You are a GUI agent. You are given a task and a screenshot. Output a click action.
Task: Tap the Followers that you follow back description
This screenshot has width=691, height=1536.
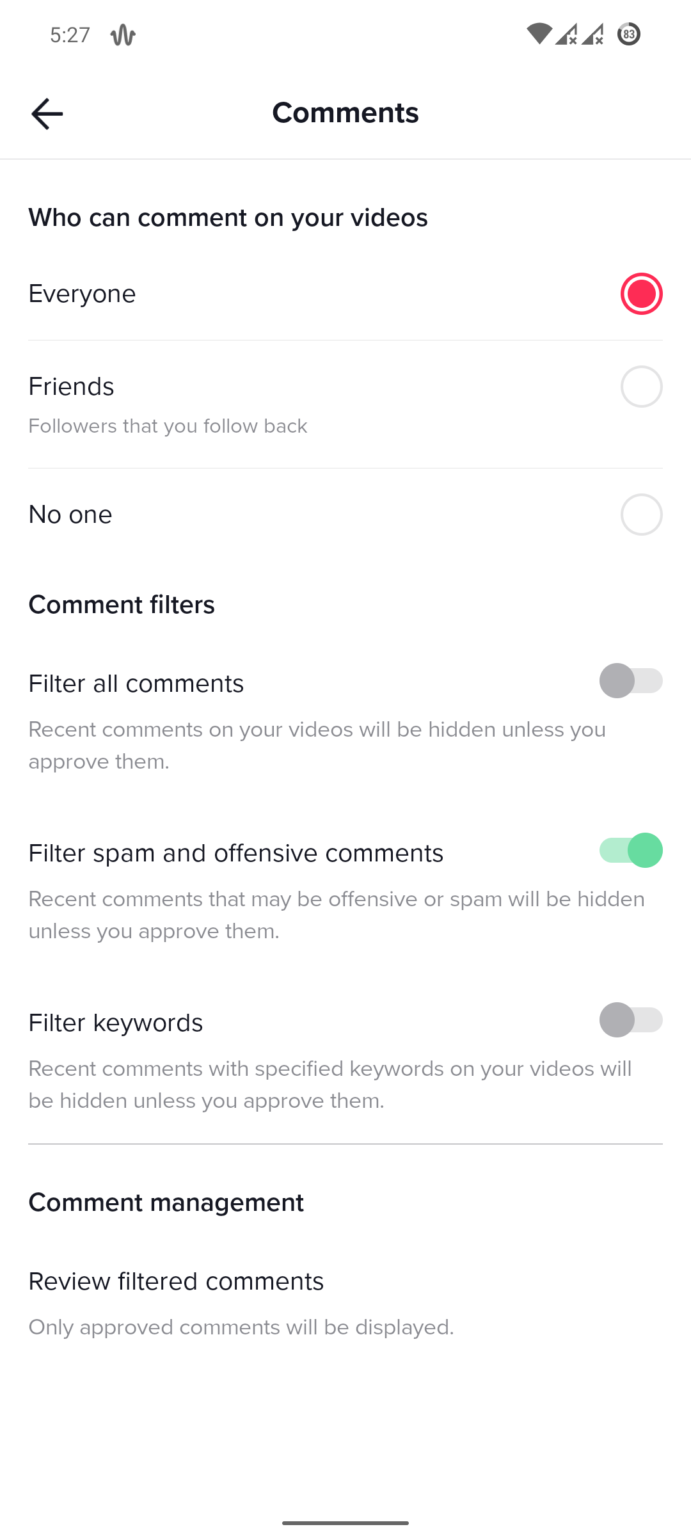167,426
